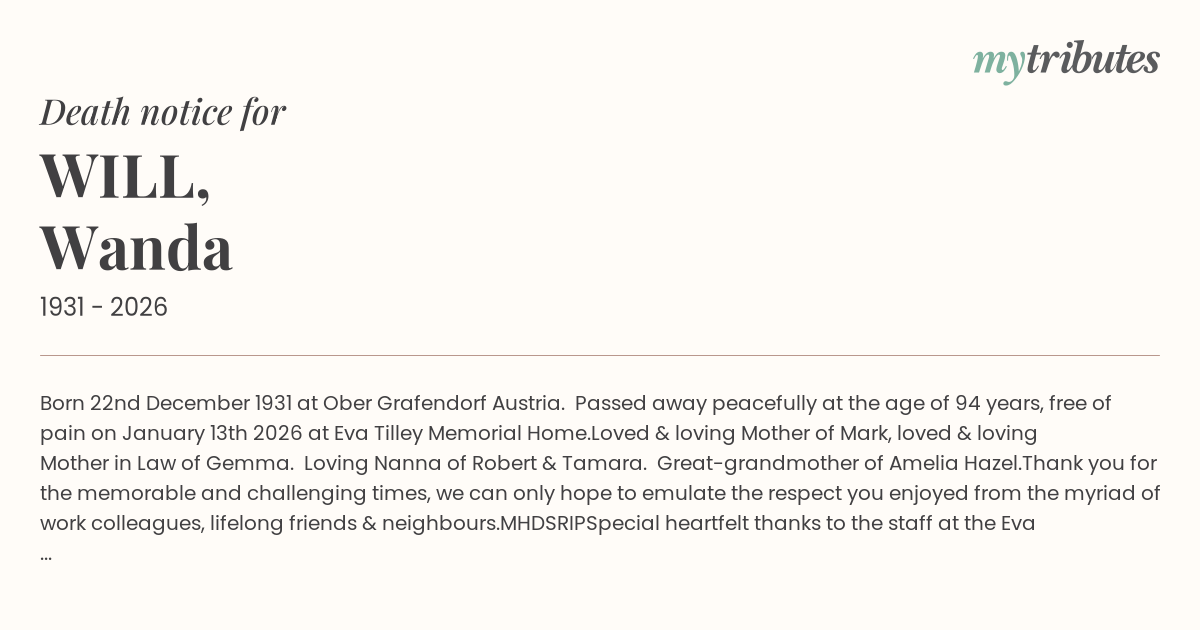Click the mytributes logo
The height and width of the screenshot is (630, 1200).
1065,61
